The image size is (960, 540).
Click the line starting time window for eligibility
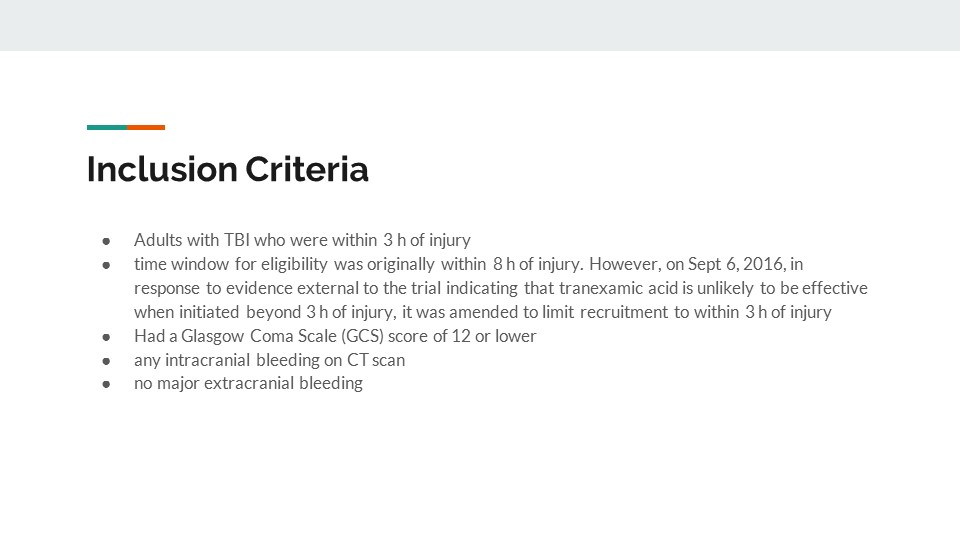point(468,264)
